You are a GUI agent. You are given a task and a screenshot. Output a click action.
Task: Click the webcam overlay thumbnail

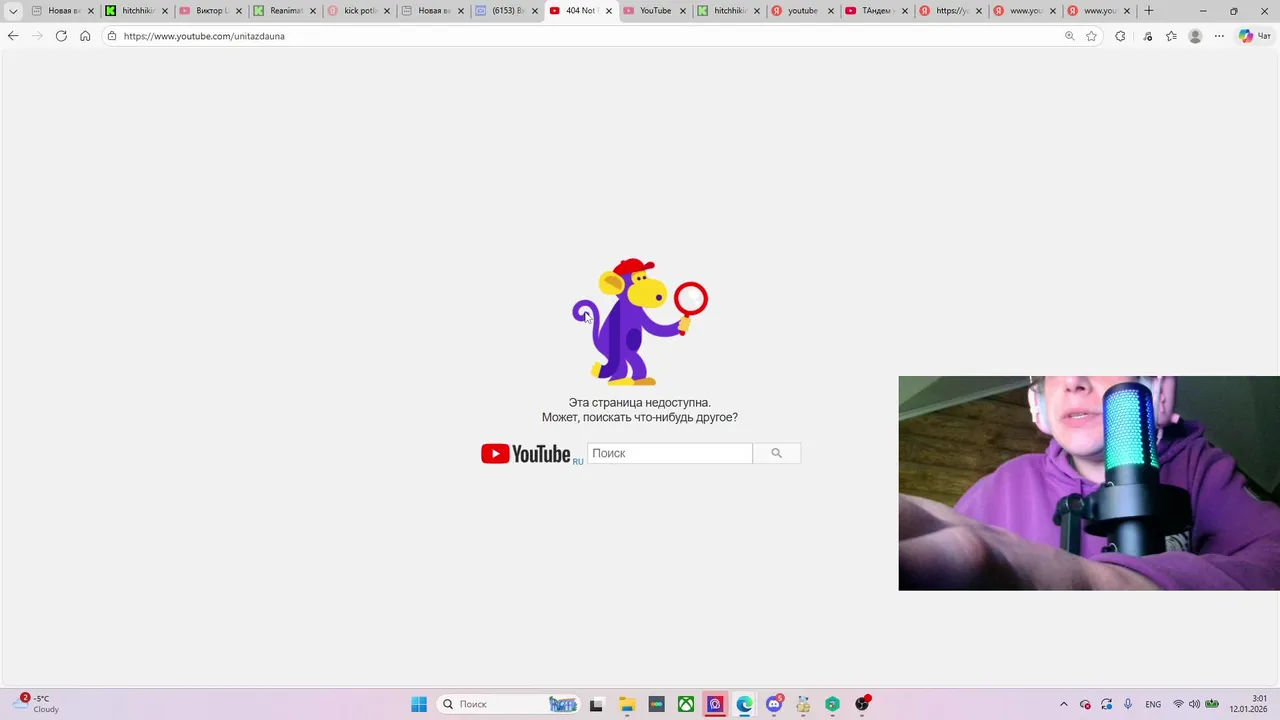1089,483
